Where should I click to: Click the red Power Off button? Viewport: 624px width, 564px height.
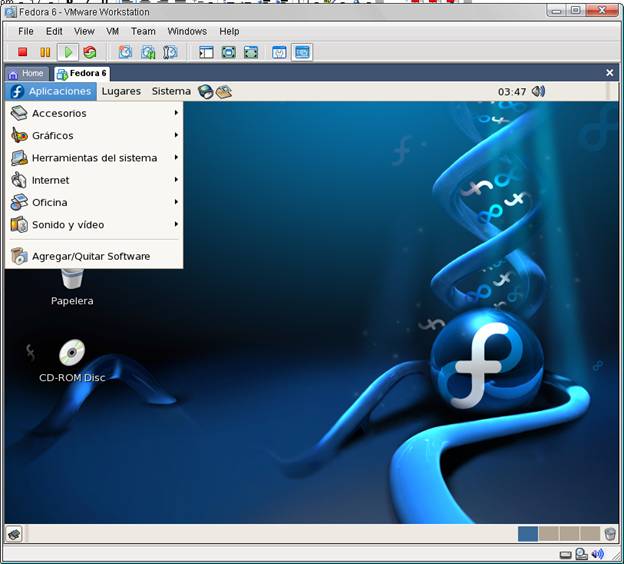23,52
